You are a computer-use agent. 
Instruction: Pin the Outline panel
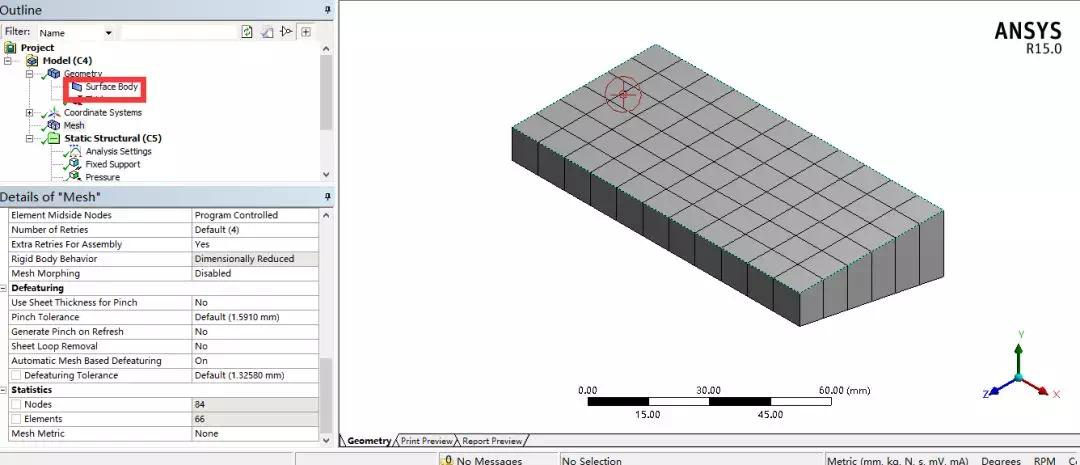[327, 9]
